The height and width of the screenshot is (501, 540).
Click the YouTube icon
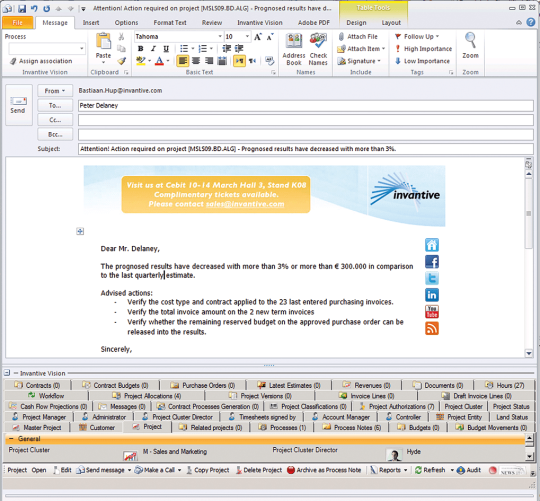pyautogui.click(x=432, y=312)
